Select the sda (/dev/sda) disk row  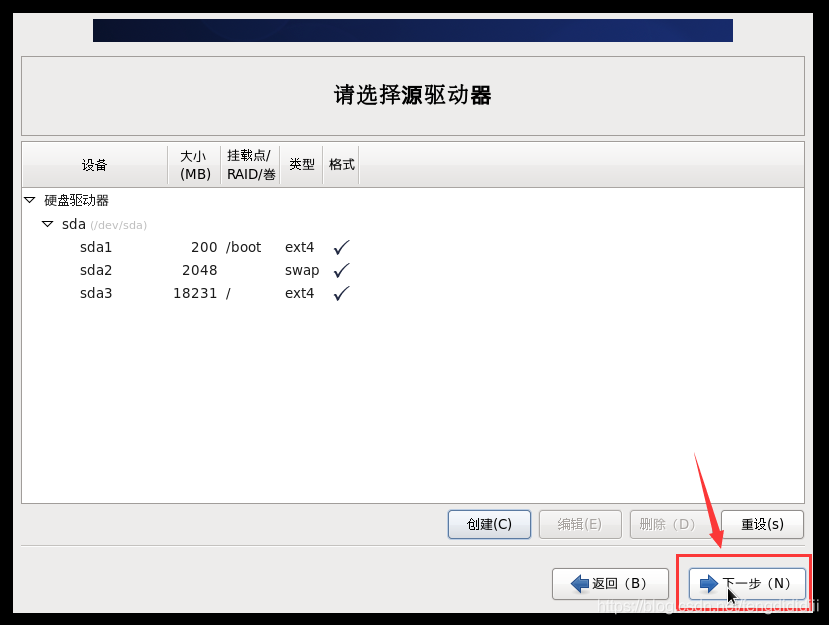(x=413, y=224)
